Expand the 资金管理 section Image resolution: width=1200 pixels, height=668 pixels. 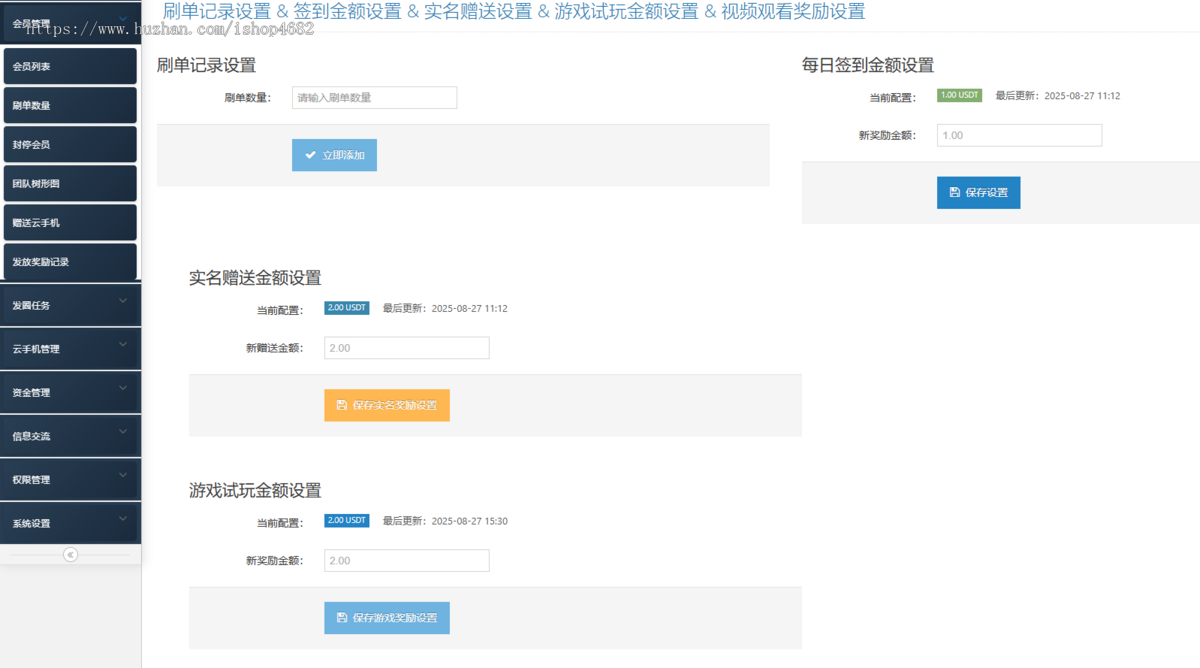(x=70, y=392)
